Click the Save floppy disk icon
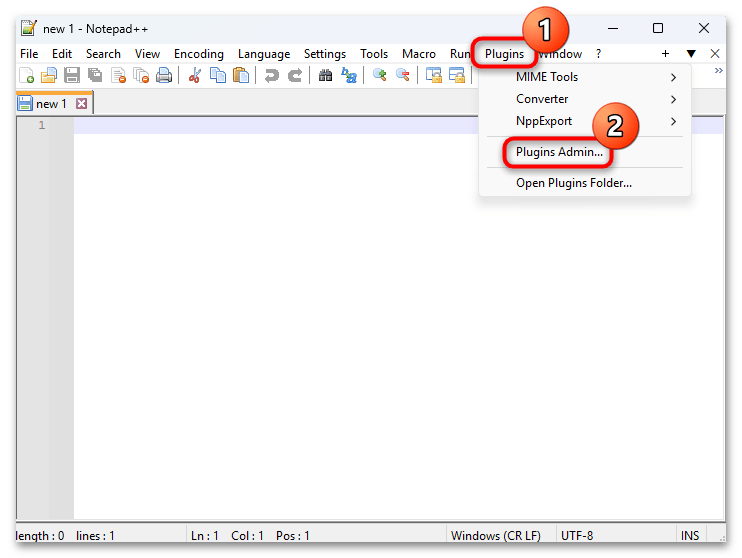This screenshot has width=742, height=558. pos(72,75)
